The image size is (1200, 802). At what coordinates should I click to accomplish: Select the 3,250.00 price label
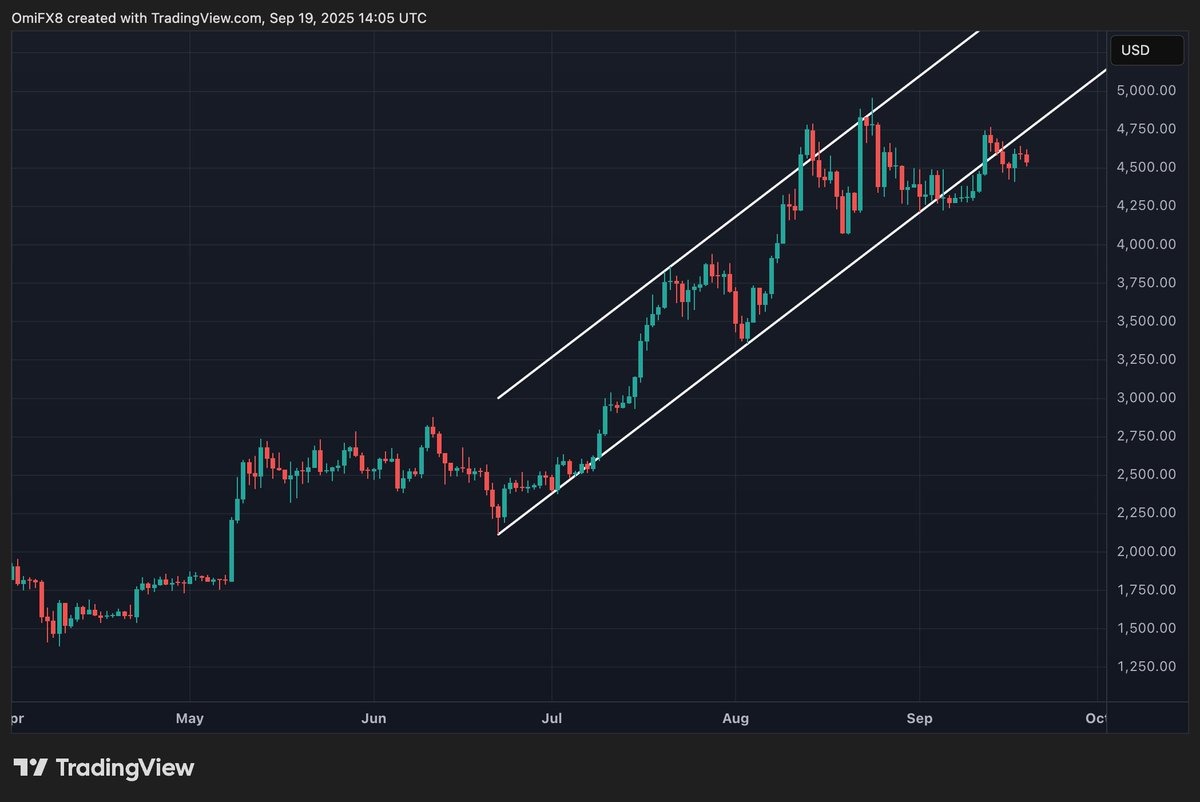[x=1148, y=359]
